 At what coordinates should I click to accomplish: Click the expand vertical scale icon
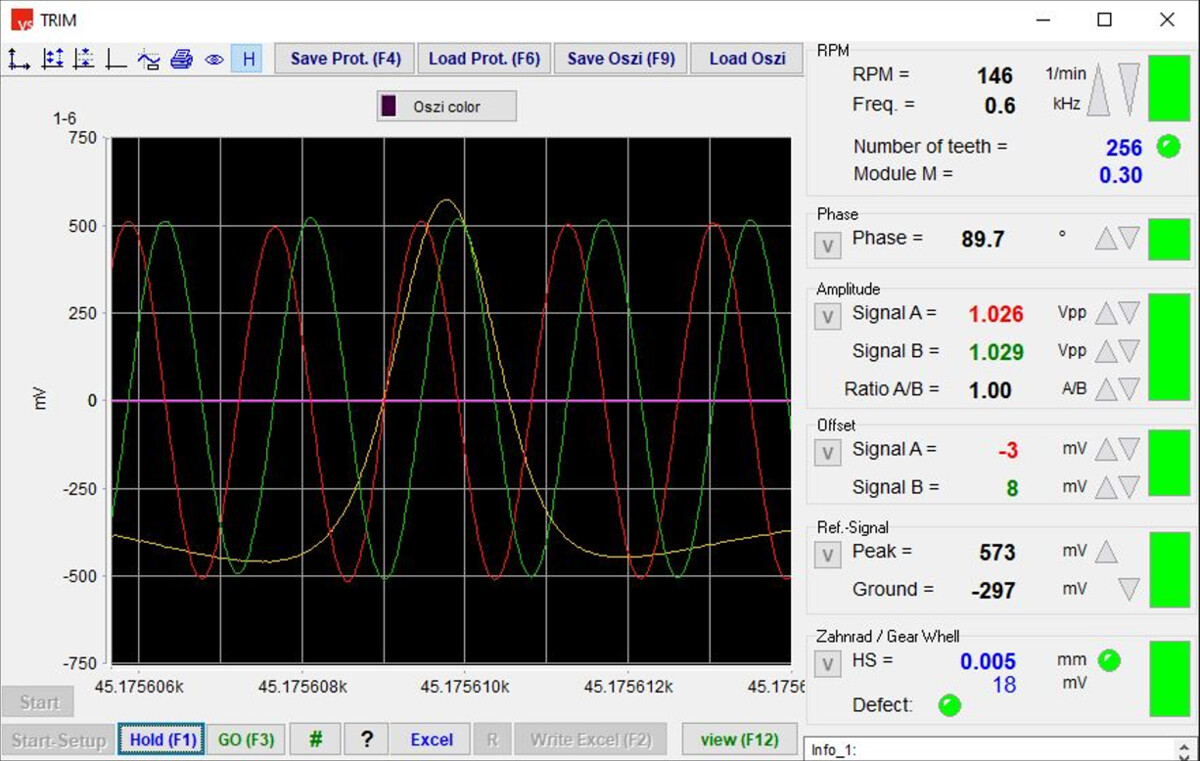52,59
